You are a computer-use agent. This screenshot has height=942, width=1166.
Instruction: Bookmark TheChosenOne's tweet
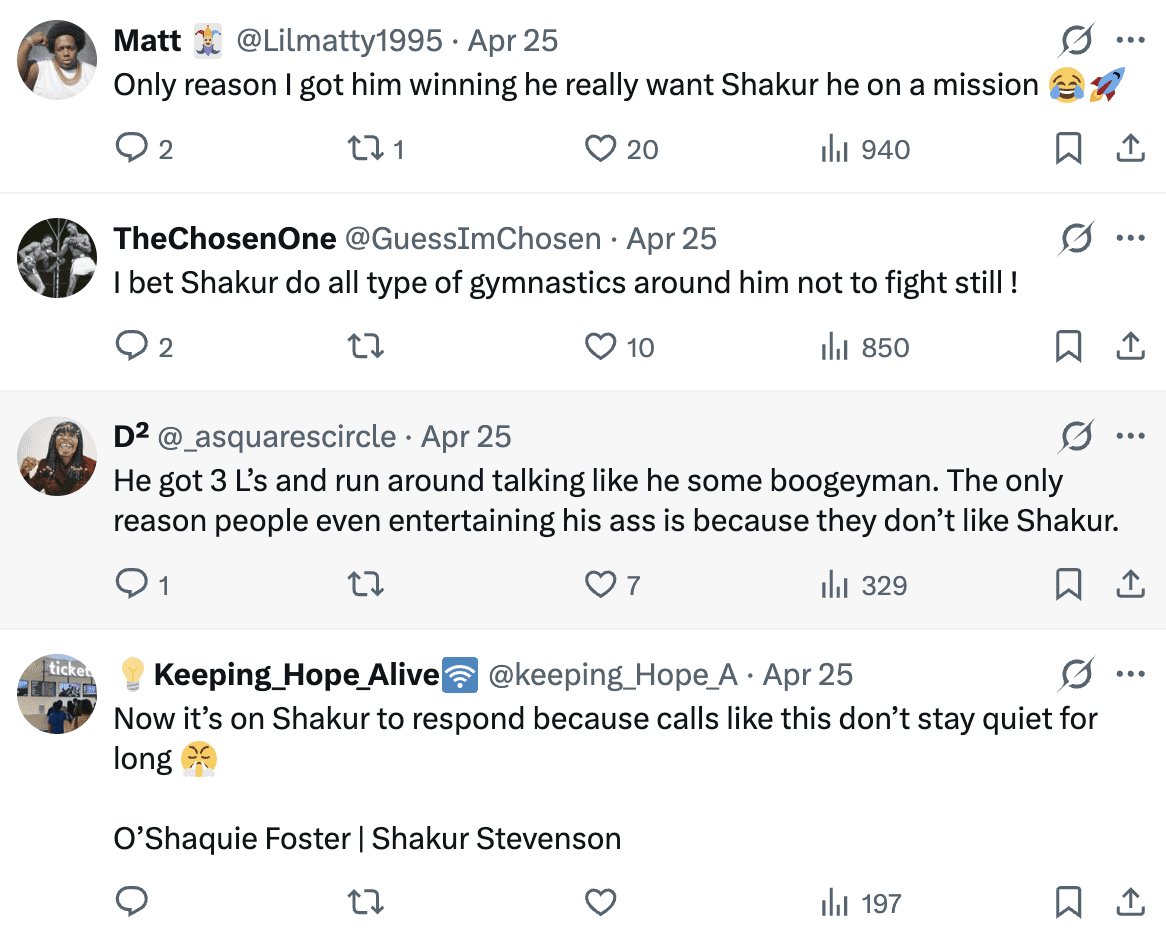(1068, 347)
